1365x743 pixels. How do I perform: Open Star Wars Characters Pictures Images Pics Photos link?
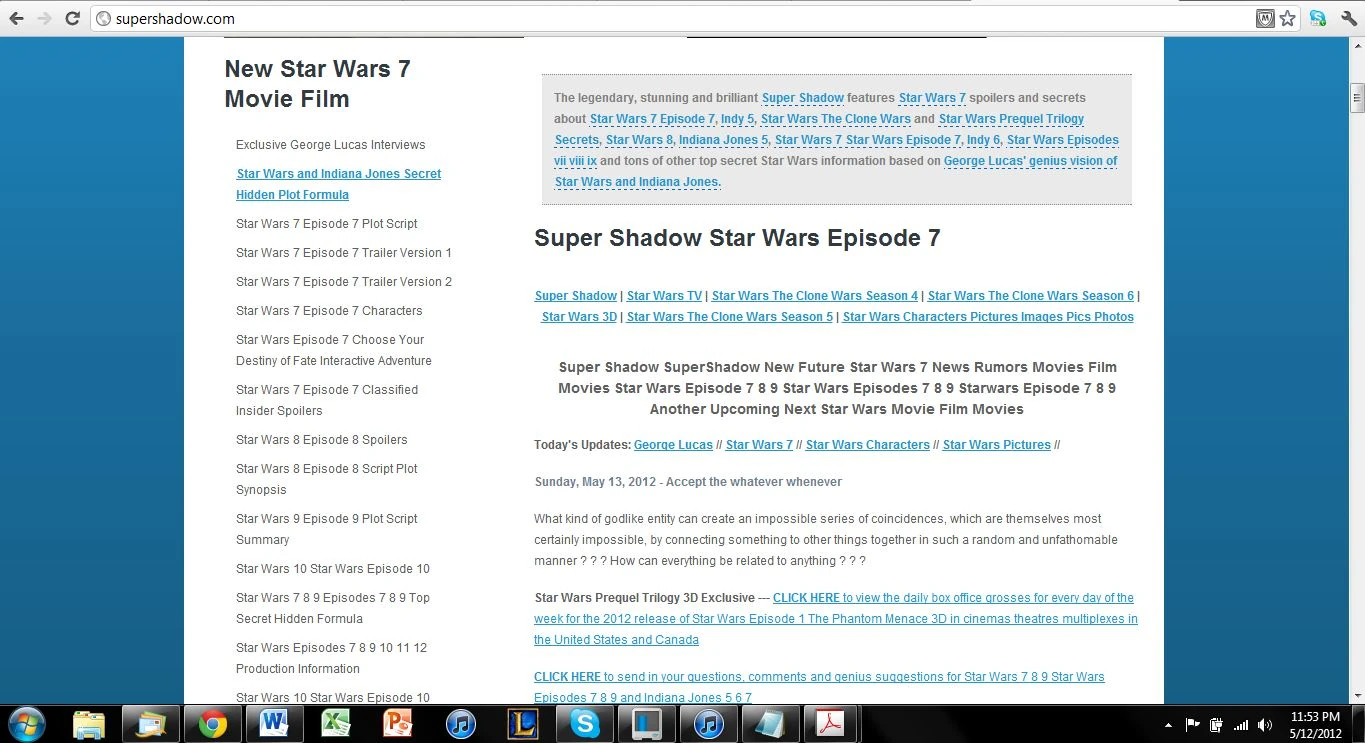[x=988, y=317]
